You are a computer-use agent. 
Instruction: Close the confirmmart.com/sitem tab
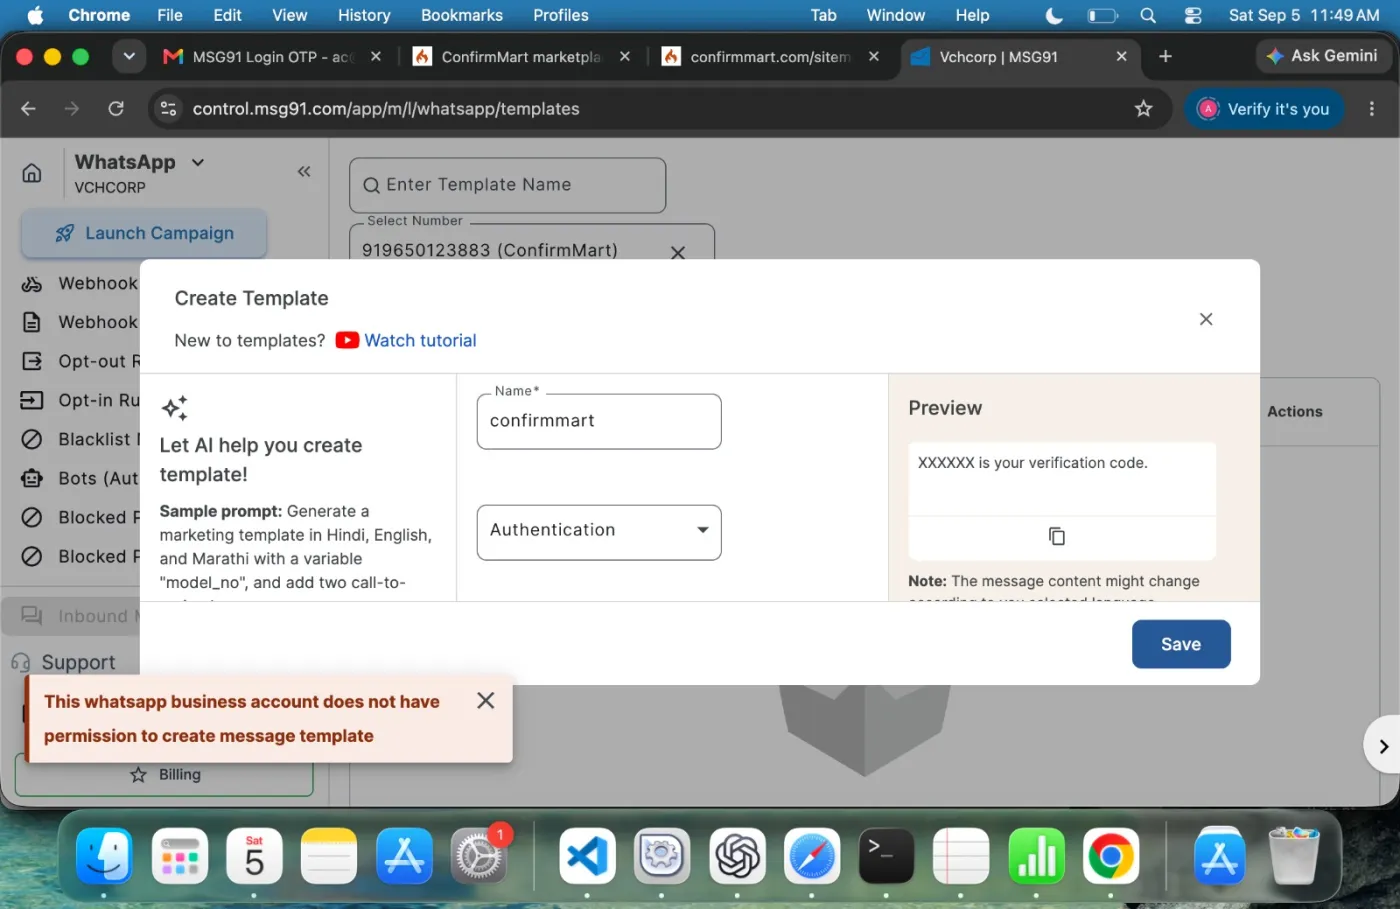(x=874, y=57)
